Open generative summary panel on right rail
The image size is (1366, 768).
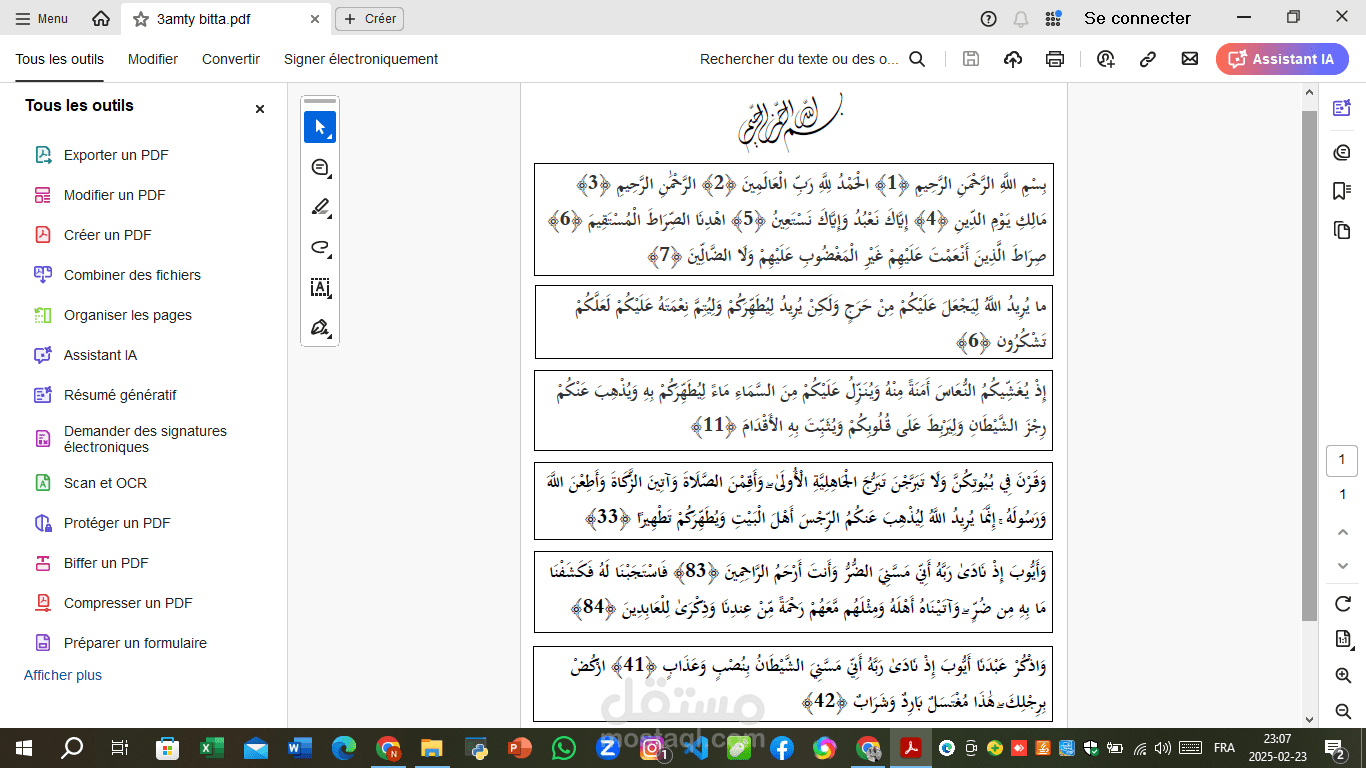pos(1342,108)
